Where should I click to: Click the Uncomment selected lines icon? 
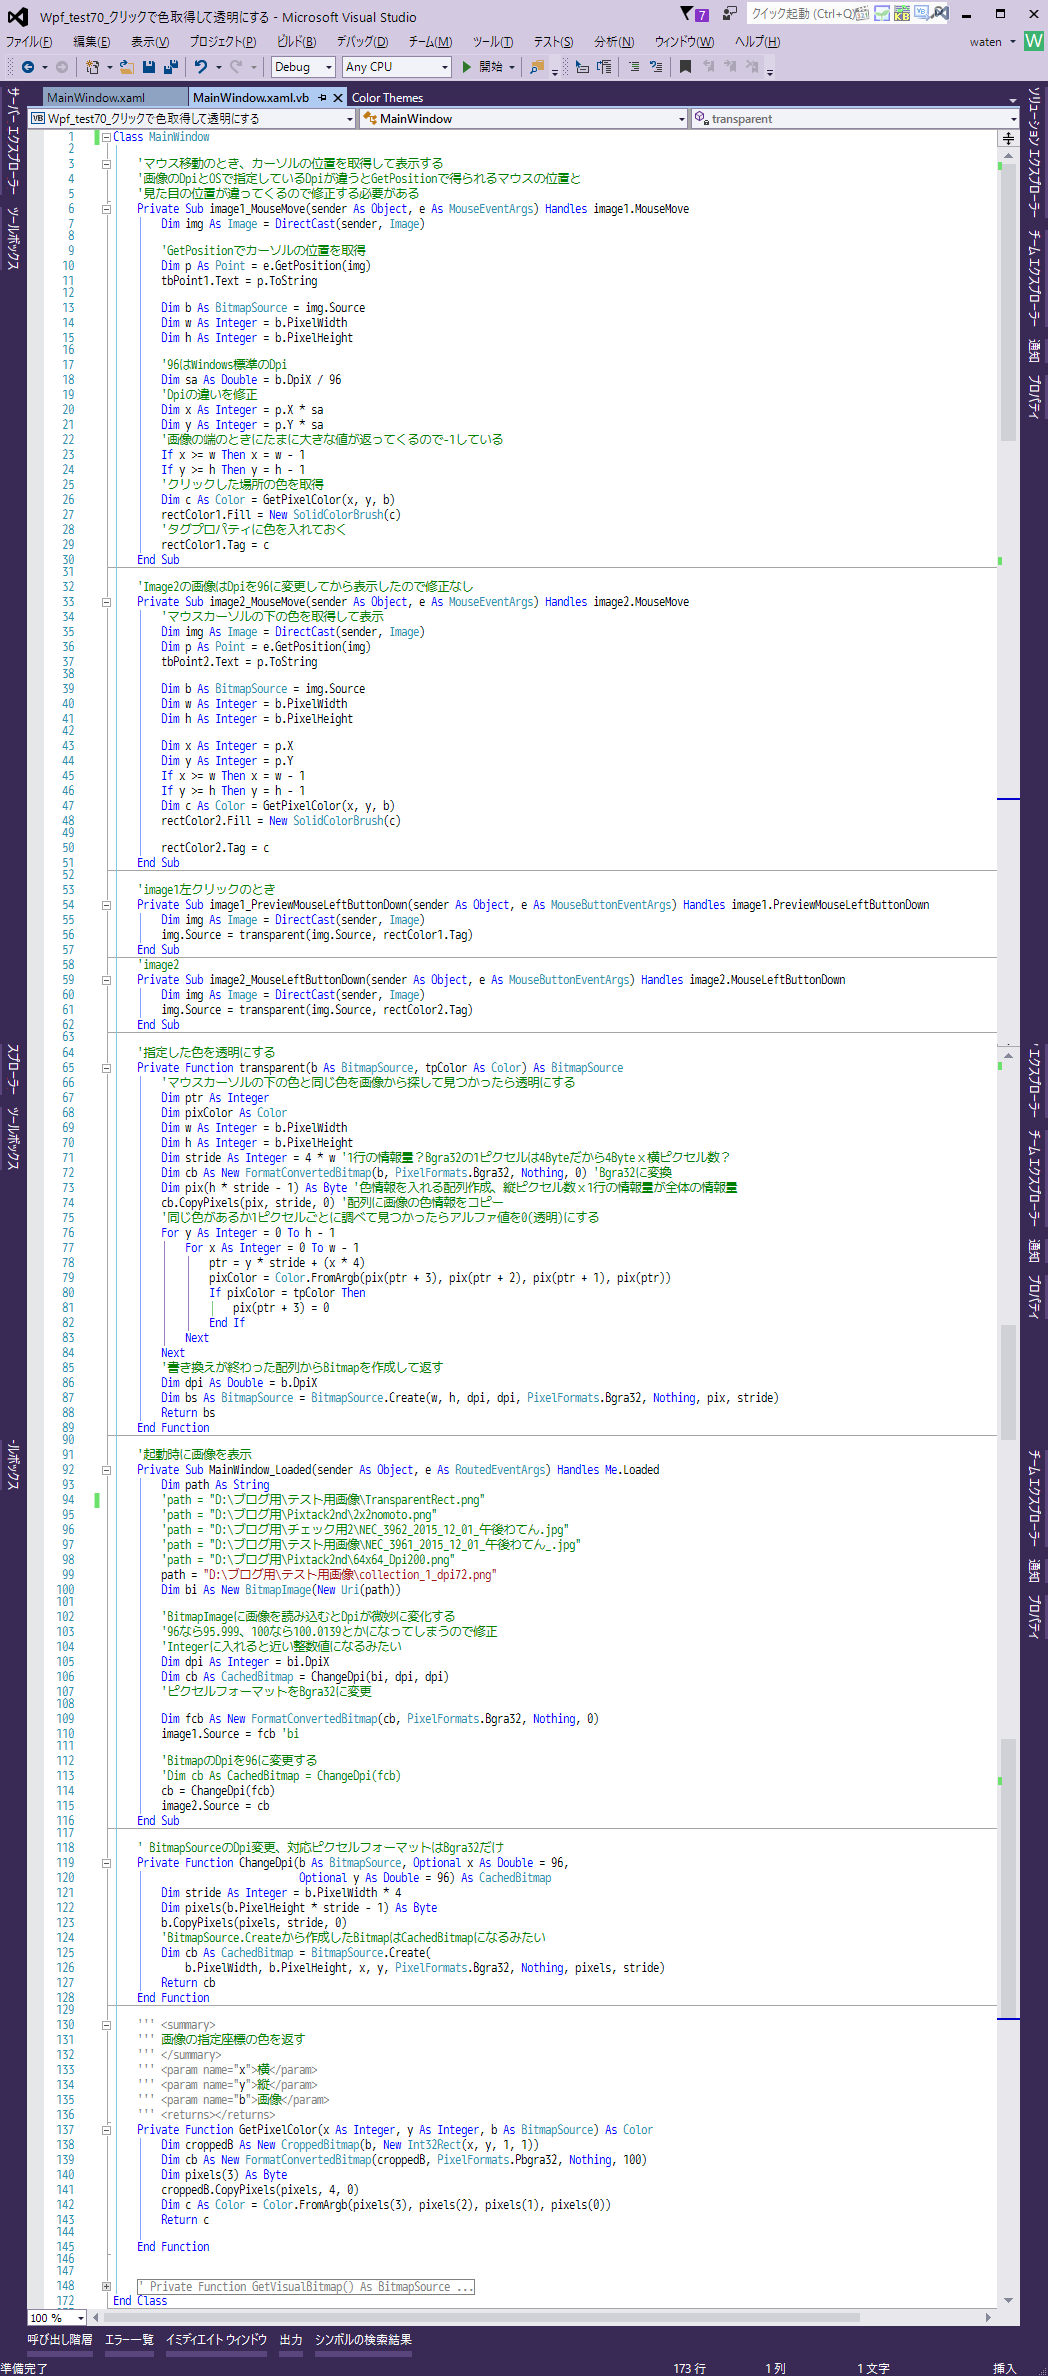[656, 67]
